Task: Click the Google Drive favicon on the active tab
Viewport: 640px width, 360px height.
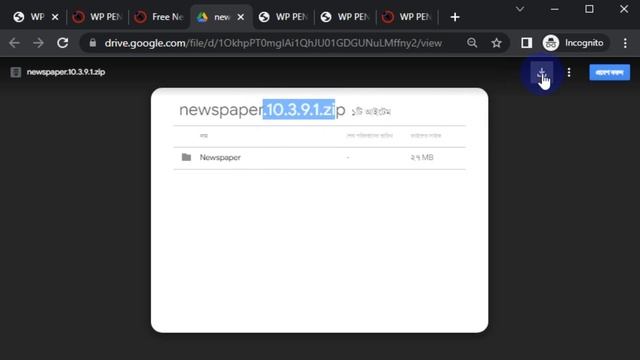Action: pyautogui.click(x=202, y=17)
